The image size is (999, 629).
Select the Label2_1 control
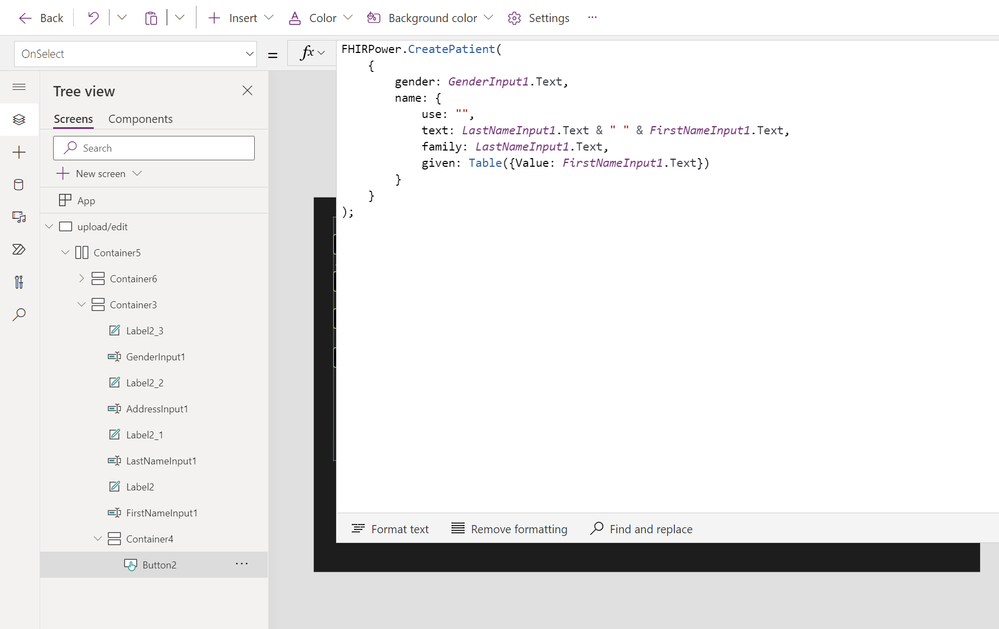point(144,435)
